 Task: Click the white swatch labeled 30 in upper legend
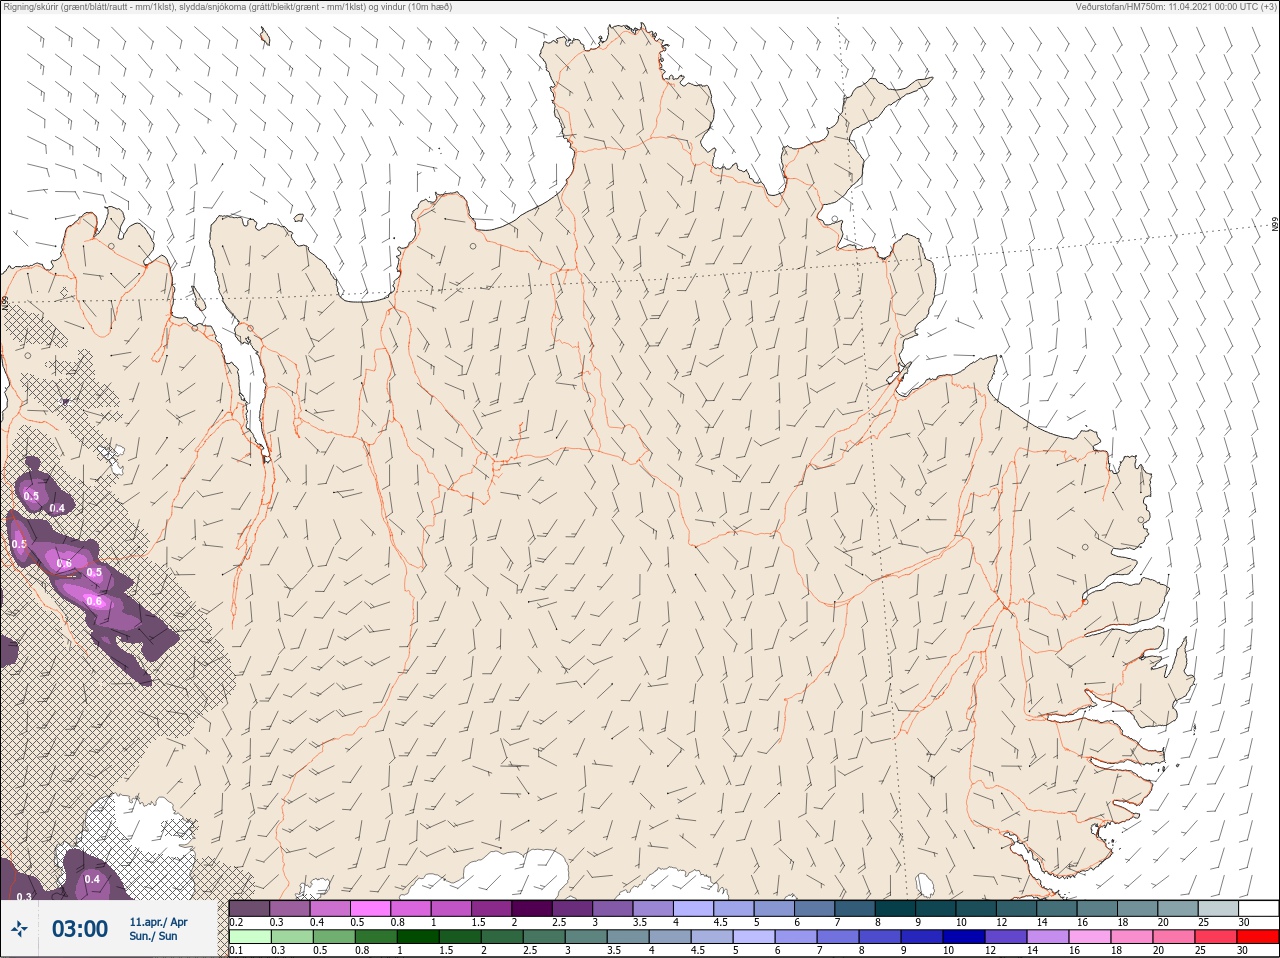tap(1258, 909)
